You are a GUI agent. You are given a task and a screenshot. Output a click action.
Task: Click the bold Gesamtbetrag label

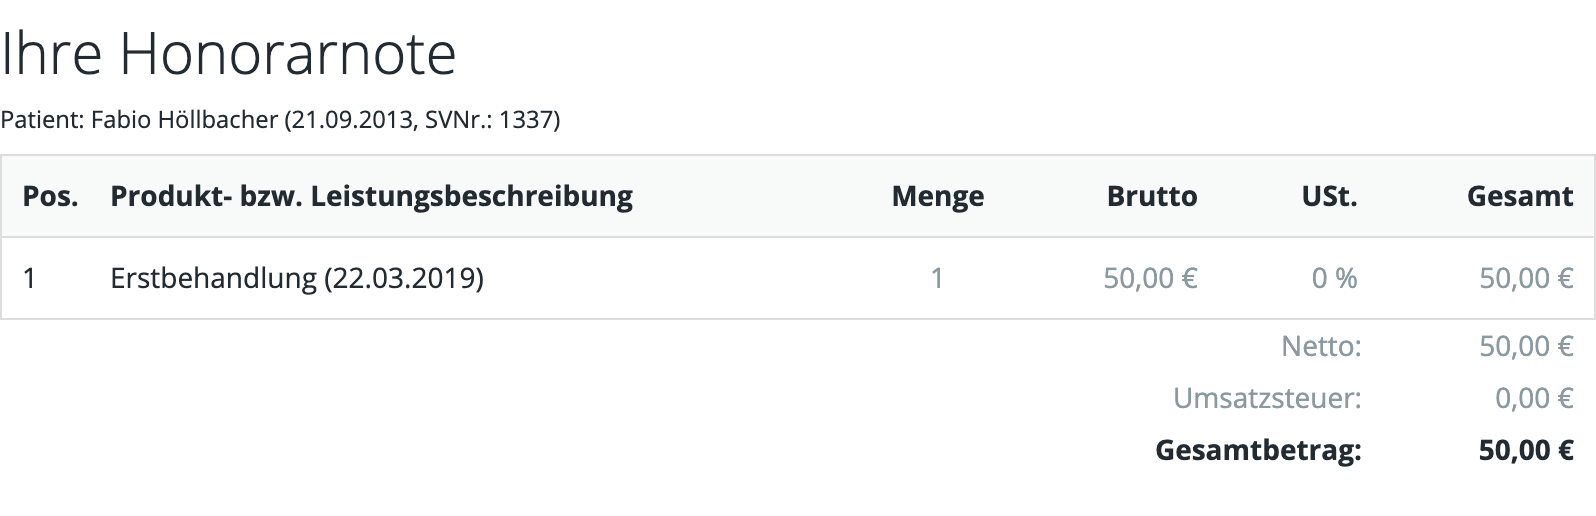pyautogui.click(x=1258, y=451)
